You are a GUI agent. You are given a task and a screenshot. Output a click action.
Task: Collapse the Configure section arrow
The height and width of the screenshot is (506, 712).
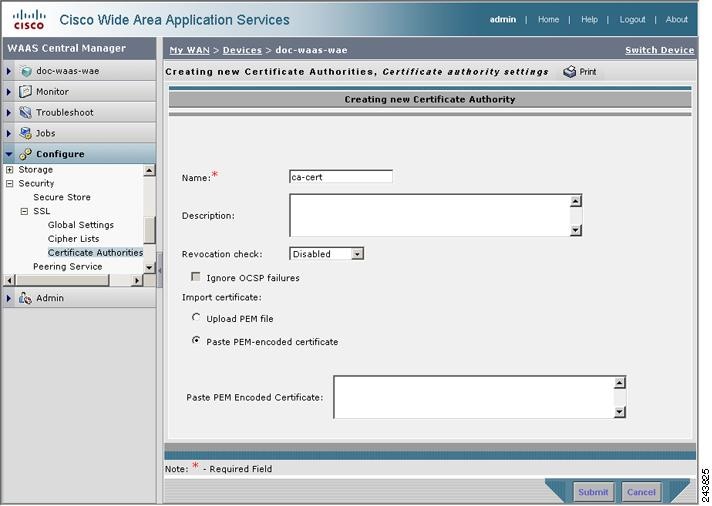9,154
